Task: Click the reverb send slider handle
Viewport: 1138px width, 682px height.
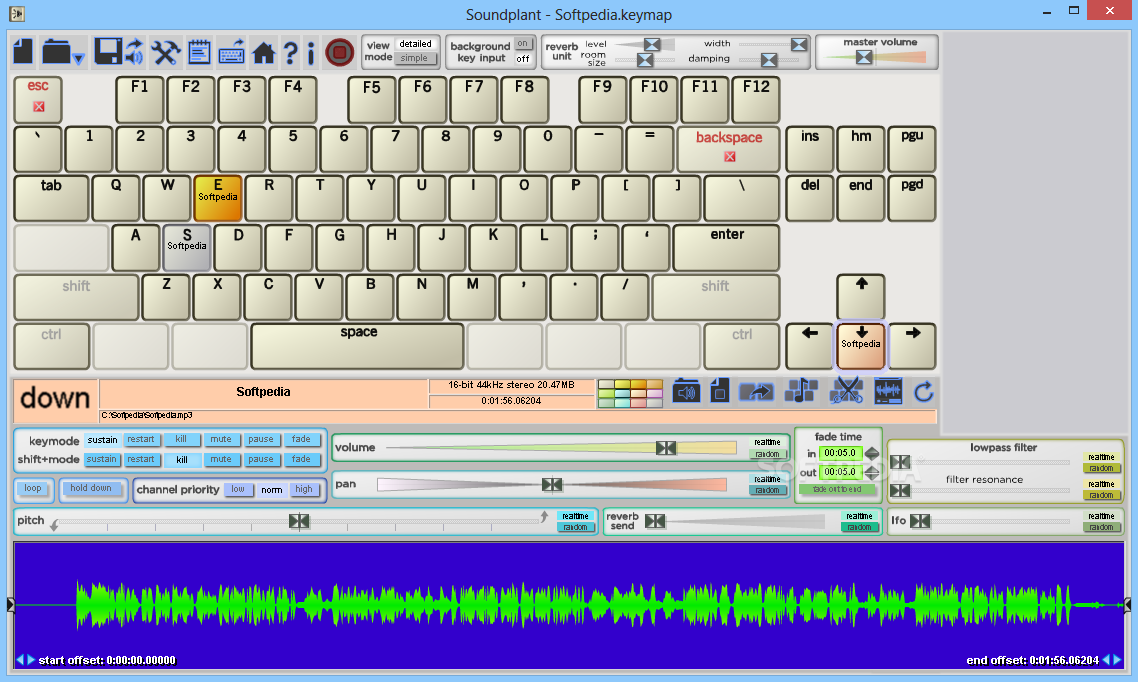Action: [655, 521]
